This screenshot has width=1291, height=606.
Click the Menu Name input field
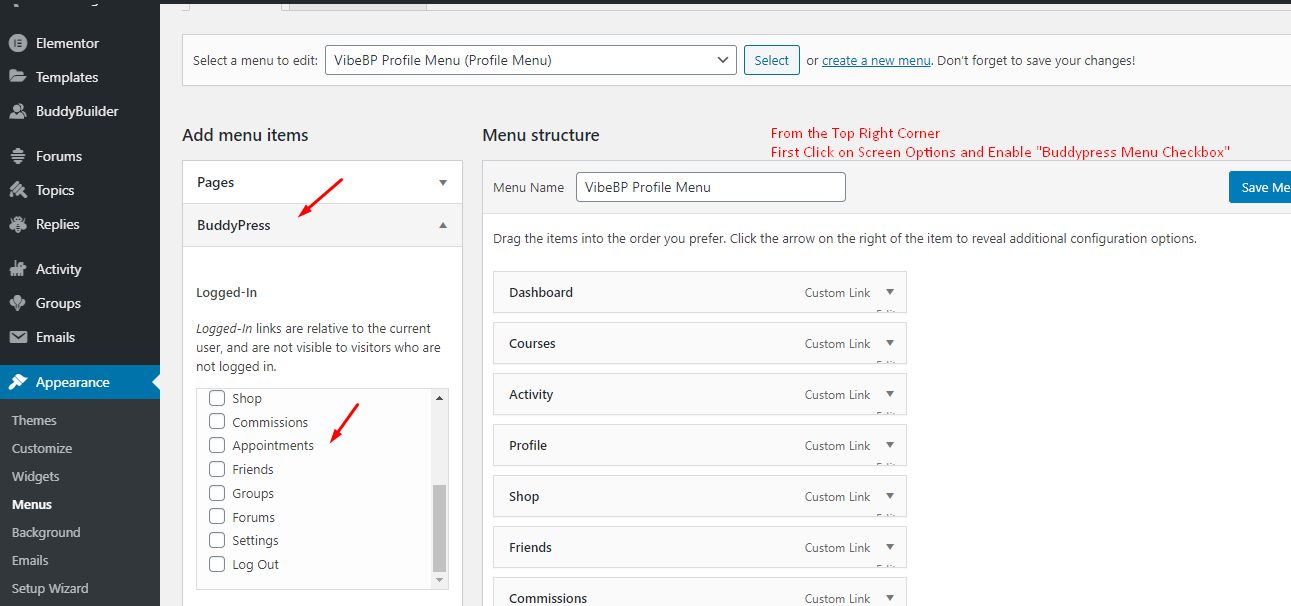(x=711, y=187)
